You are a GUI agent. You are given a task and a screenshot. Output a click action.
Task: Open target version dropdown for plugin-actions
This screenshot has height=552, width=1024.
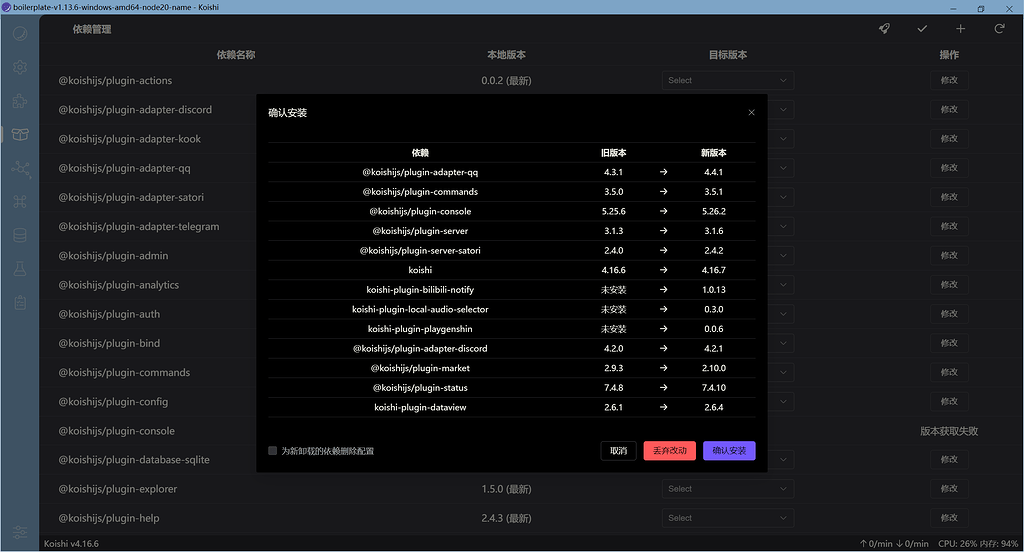click(x=727, y=81)
